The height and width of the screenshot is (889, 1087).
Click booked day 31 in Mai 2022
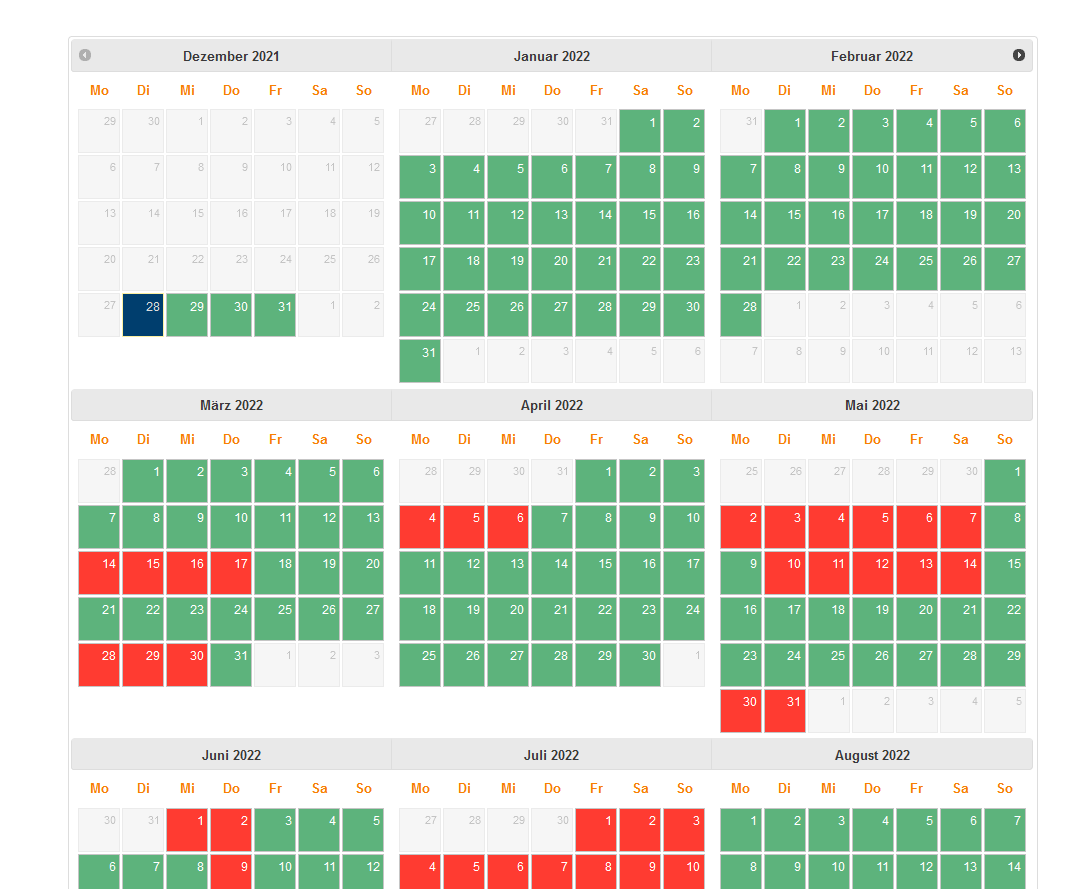click(x=785, y=710)
